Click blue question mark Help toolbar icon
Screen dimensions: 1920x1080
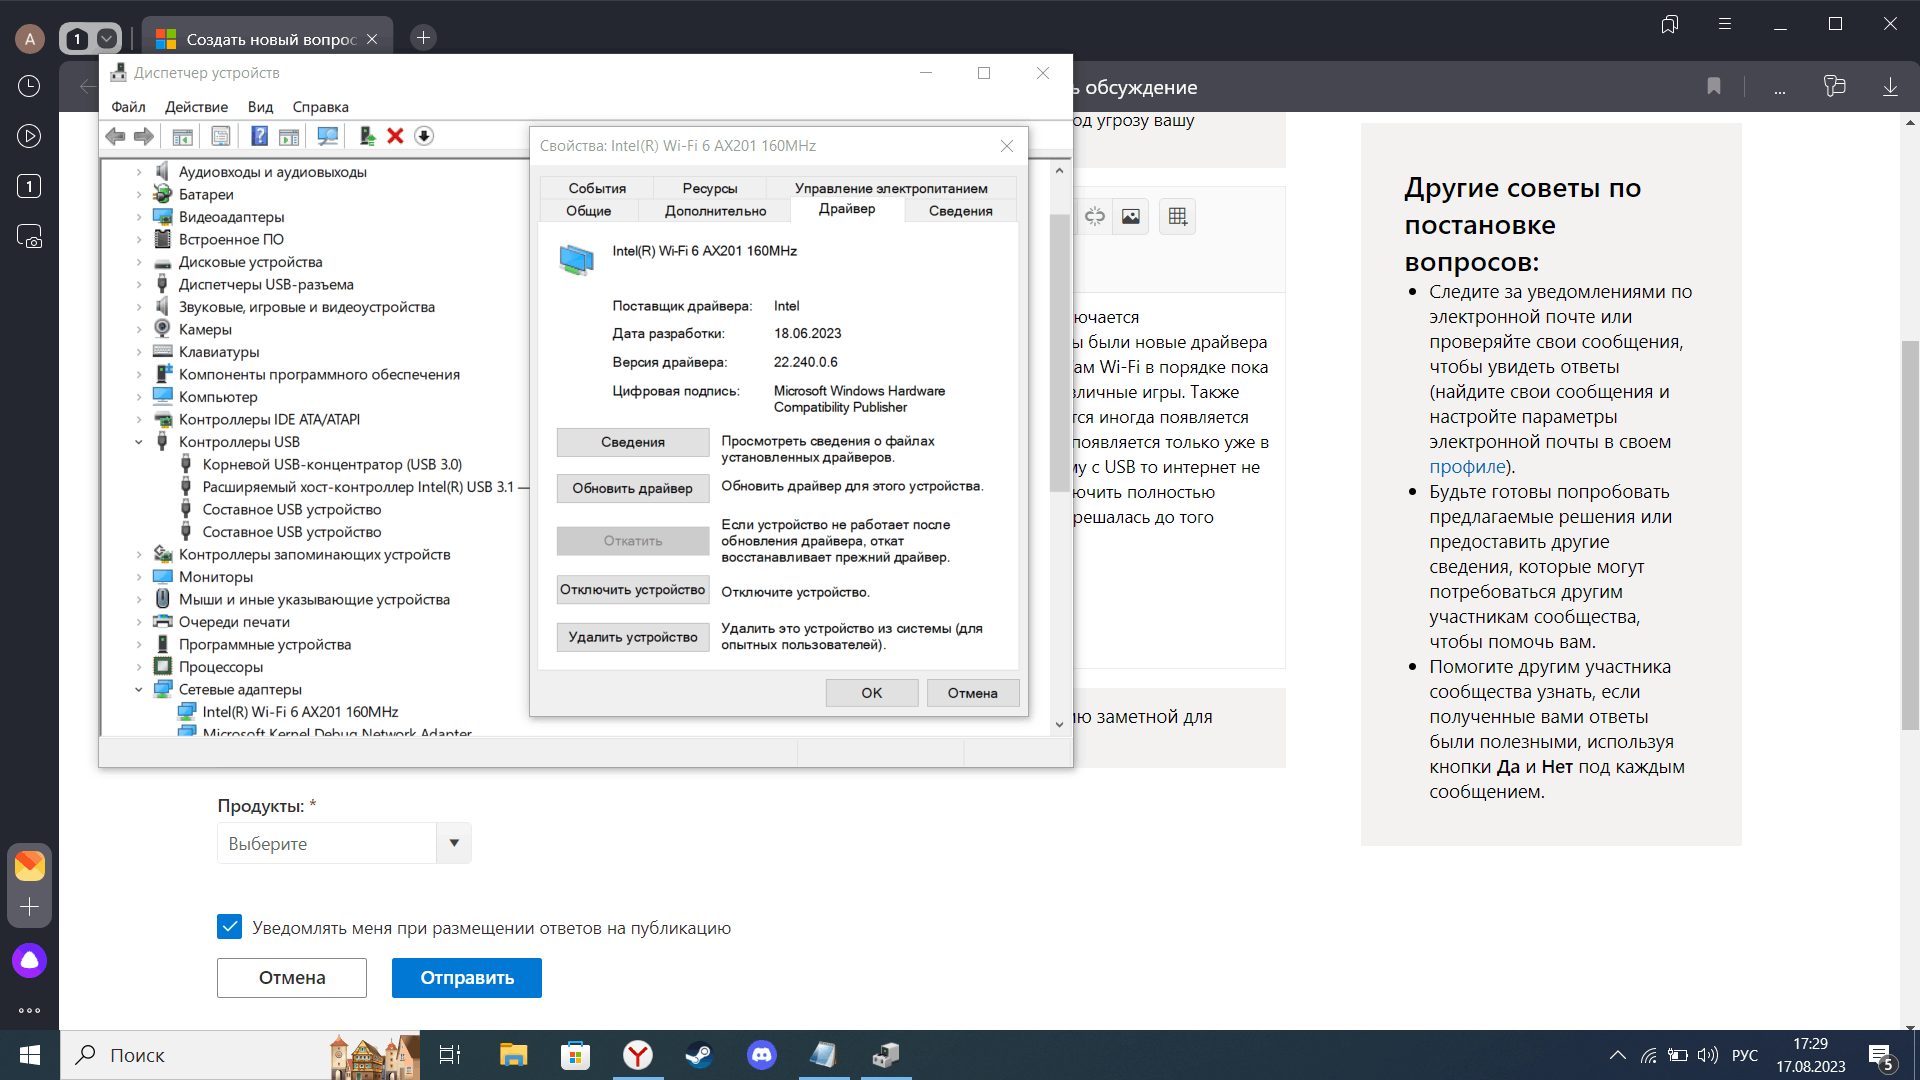tap(259, 136)
